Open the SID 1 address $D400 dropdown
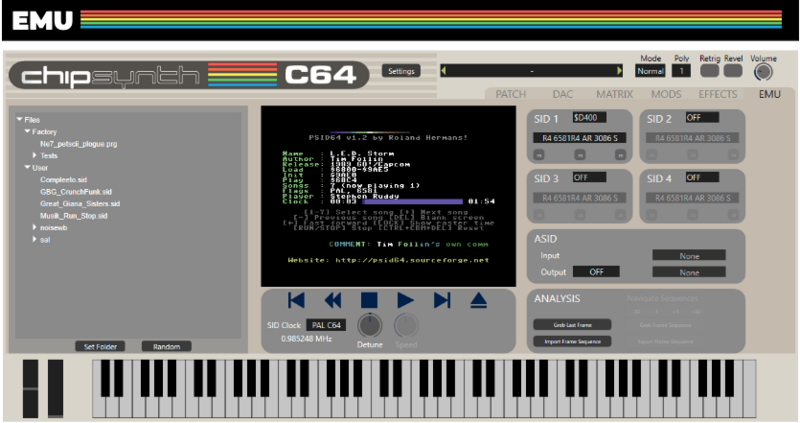Viewport: 800px width, 423px height. 589,117
